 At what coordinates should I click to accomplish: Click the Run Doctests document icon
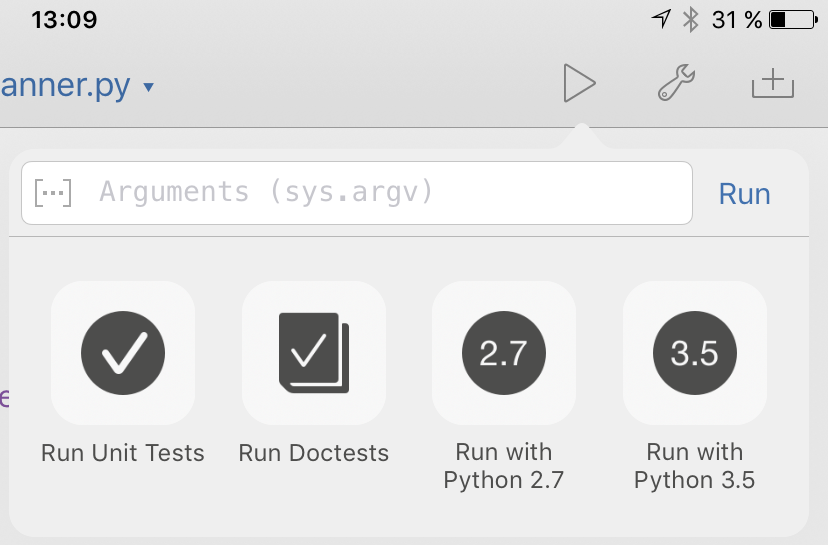pyautogui.click(x=314, y=353)
